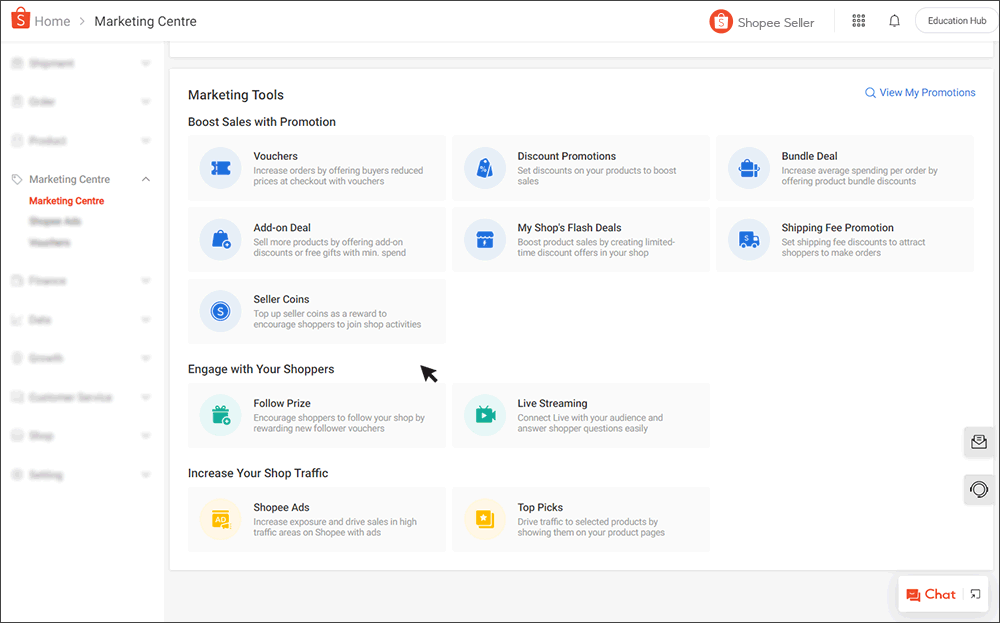Click the View My Promotions link
The height and width of the screenshot is (623, 1000).
coord(920,92)
